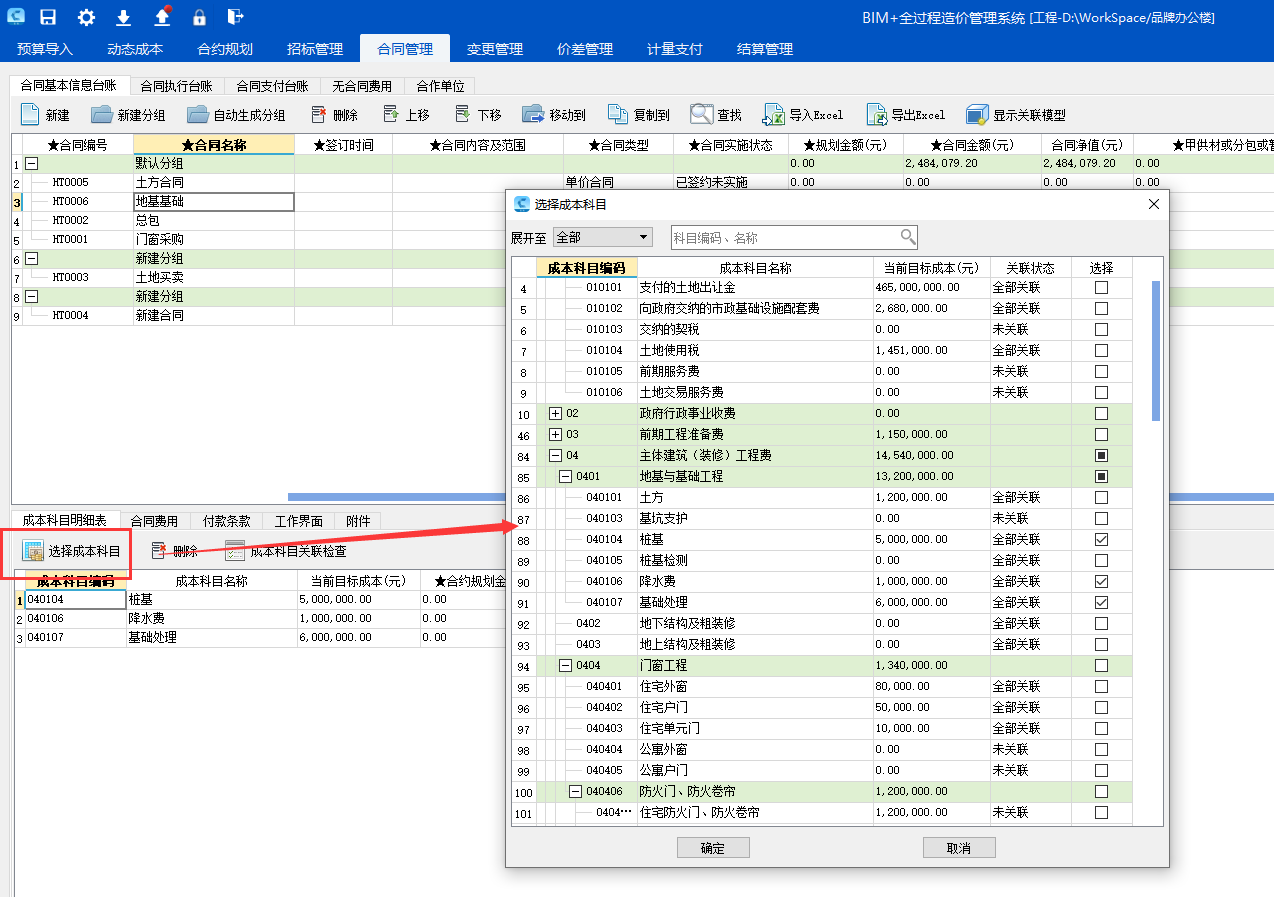Select the 合同执行台账 tab
Viewport: 1274px width, 897px height.
pos(176,86)
